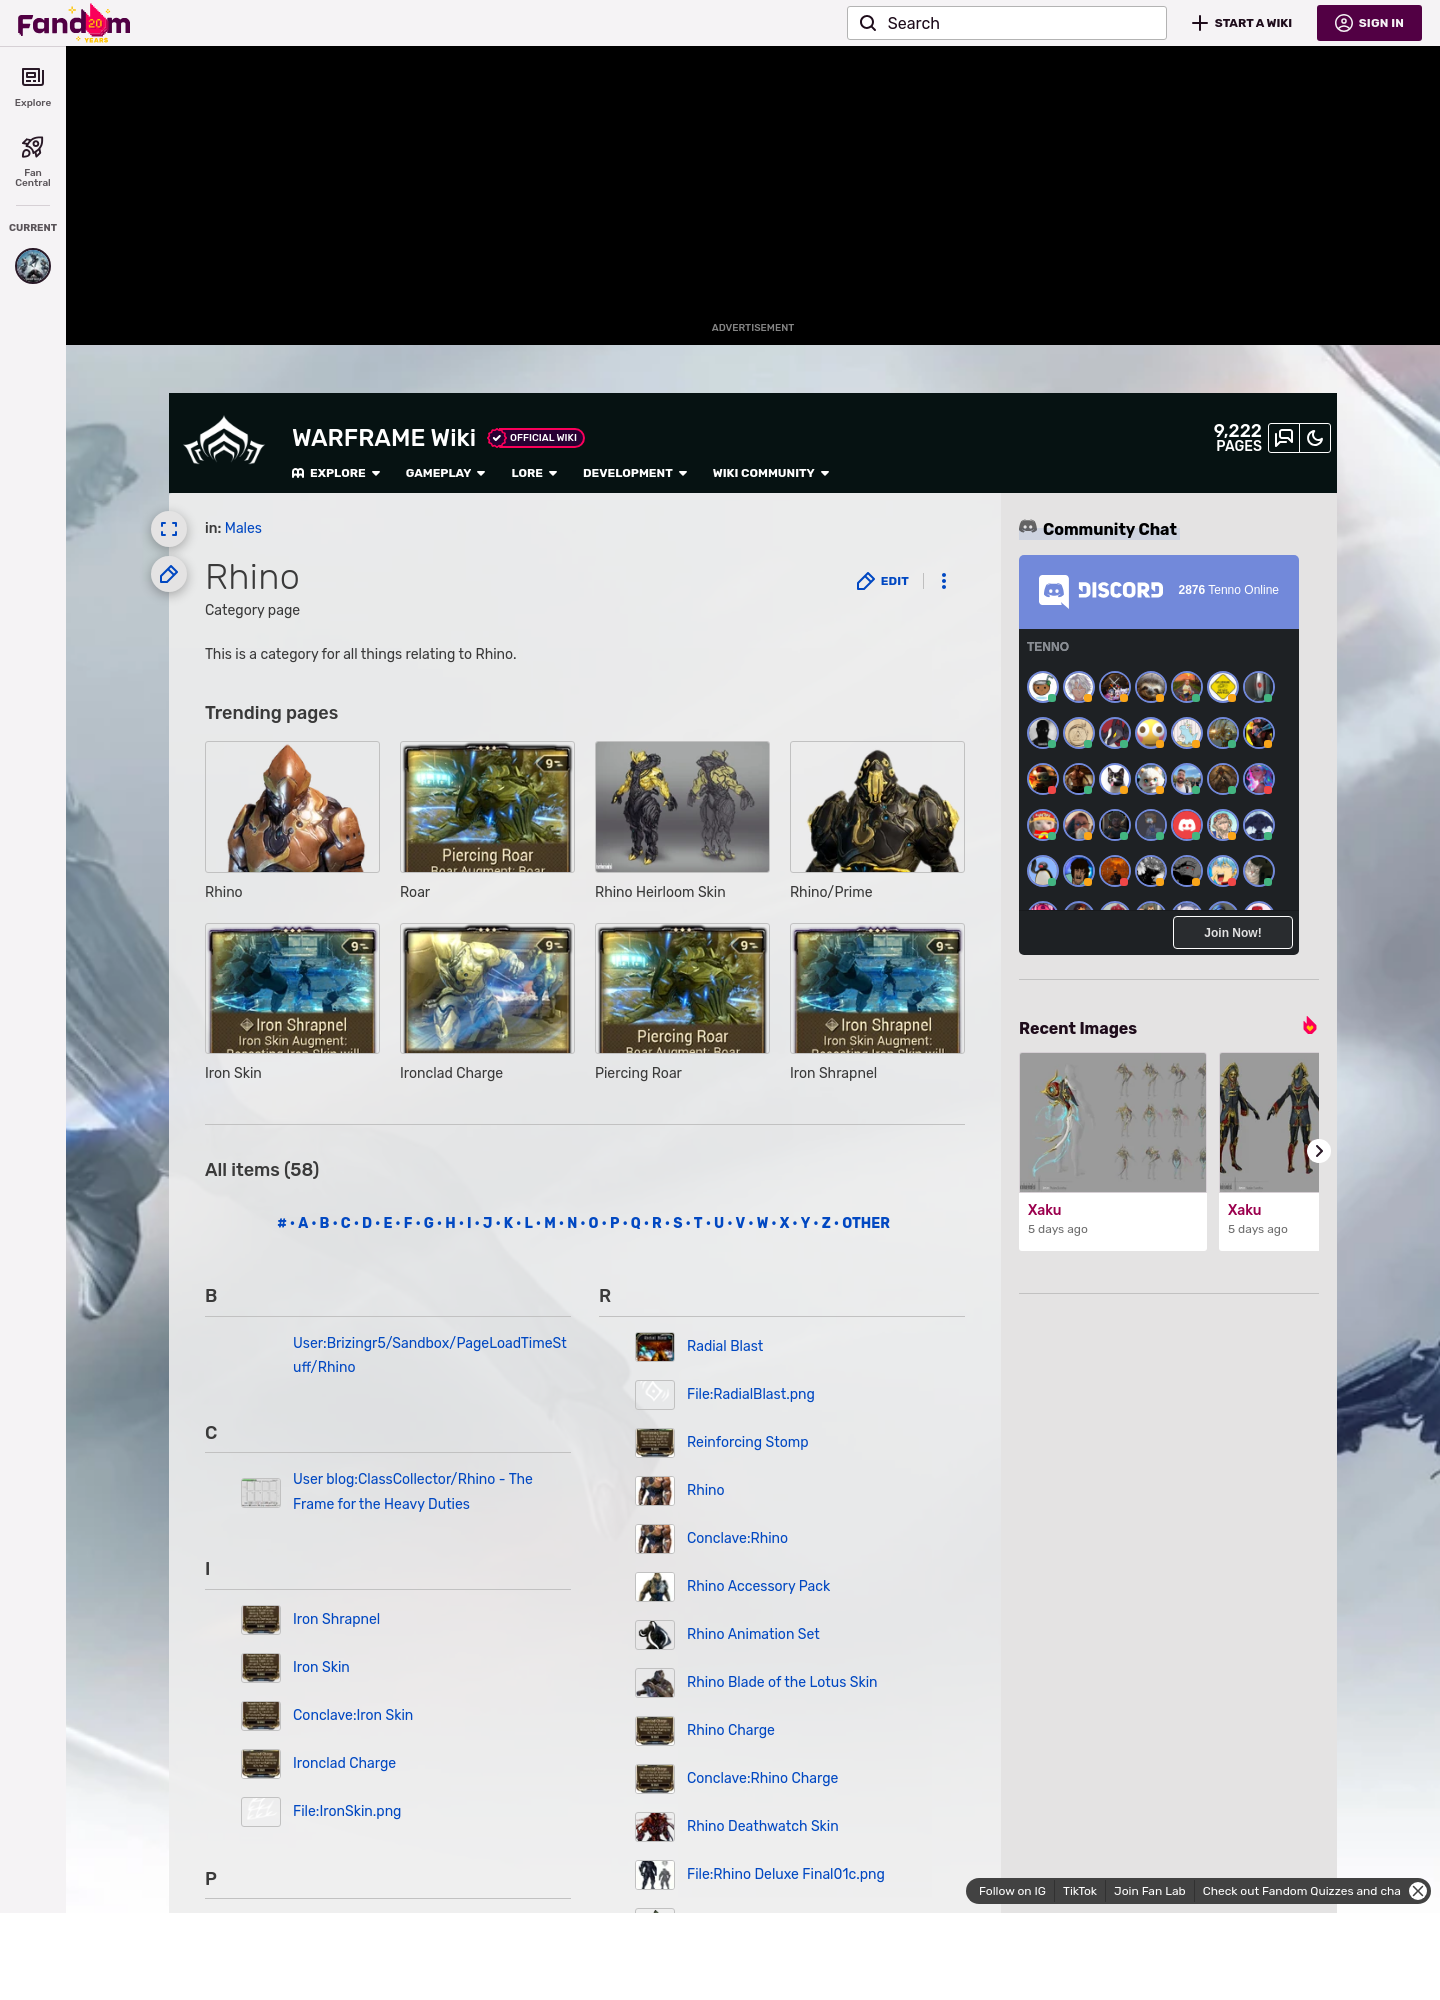1440x2000 pixels.
Task: Filter items by OTHER in index
Action: [x=866, y=1223]
